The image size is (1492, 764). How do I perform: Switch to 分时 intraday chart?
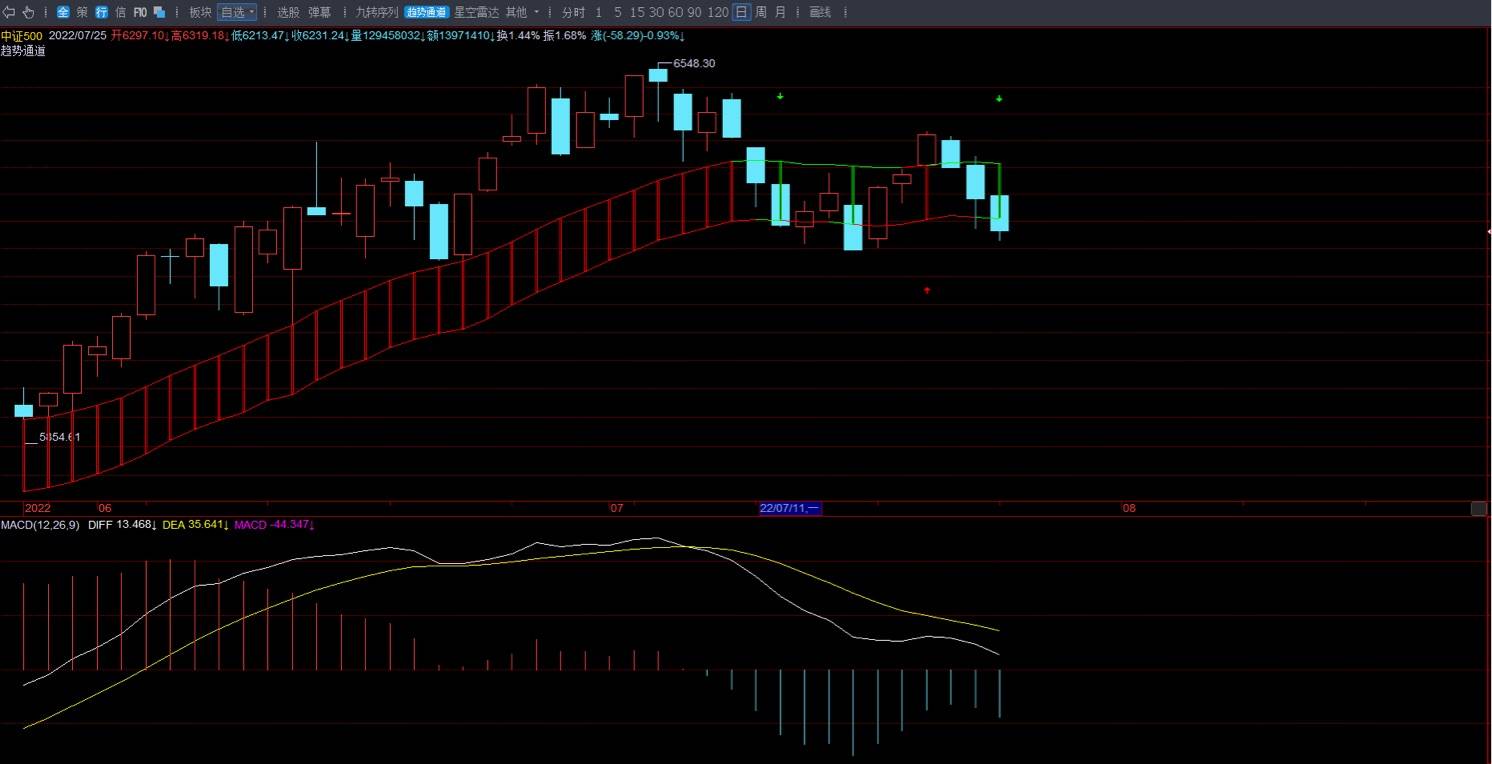(x=573, y=12)
